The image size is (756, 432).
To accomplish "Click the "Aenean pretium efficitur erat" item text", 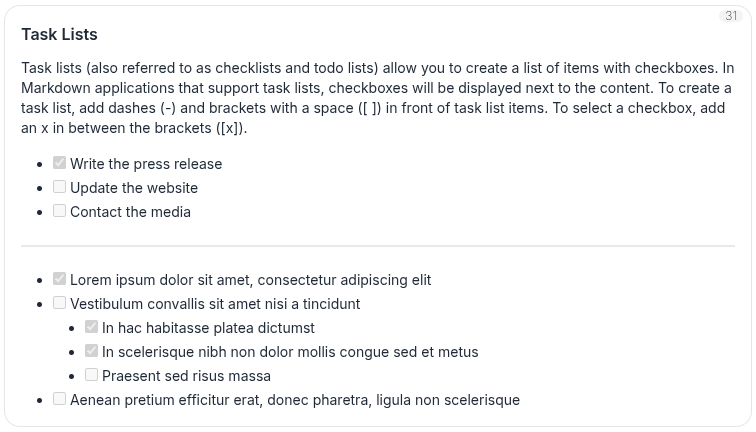I will [x=295, y=400].
